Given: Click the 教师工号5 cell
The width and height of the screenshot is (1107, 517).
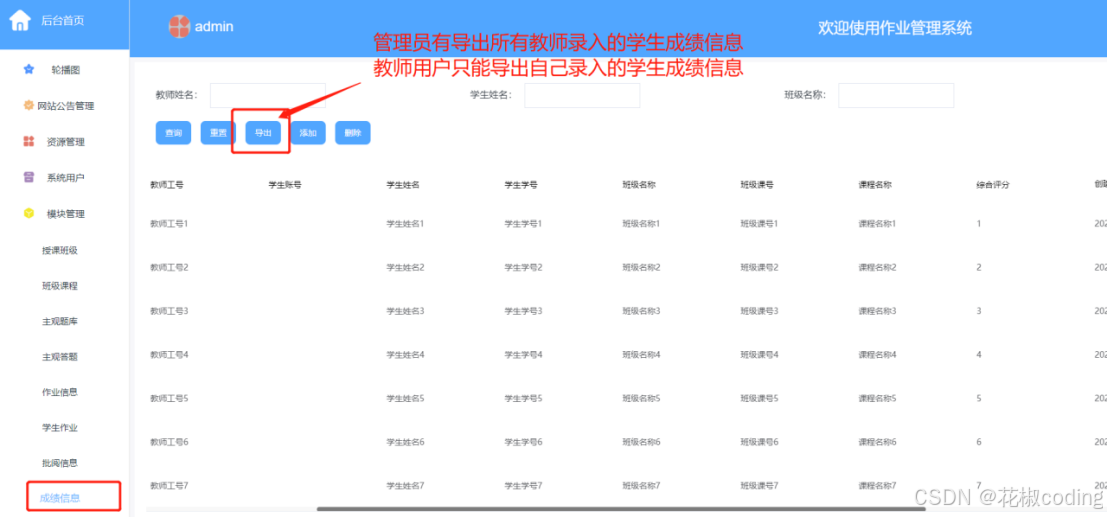Looking at the screenshot, I should click(x=169, y=398).
